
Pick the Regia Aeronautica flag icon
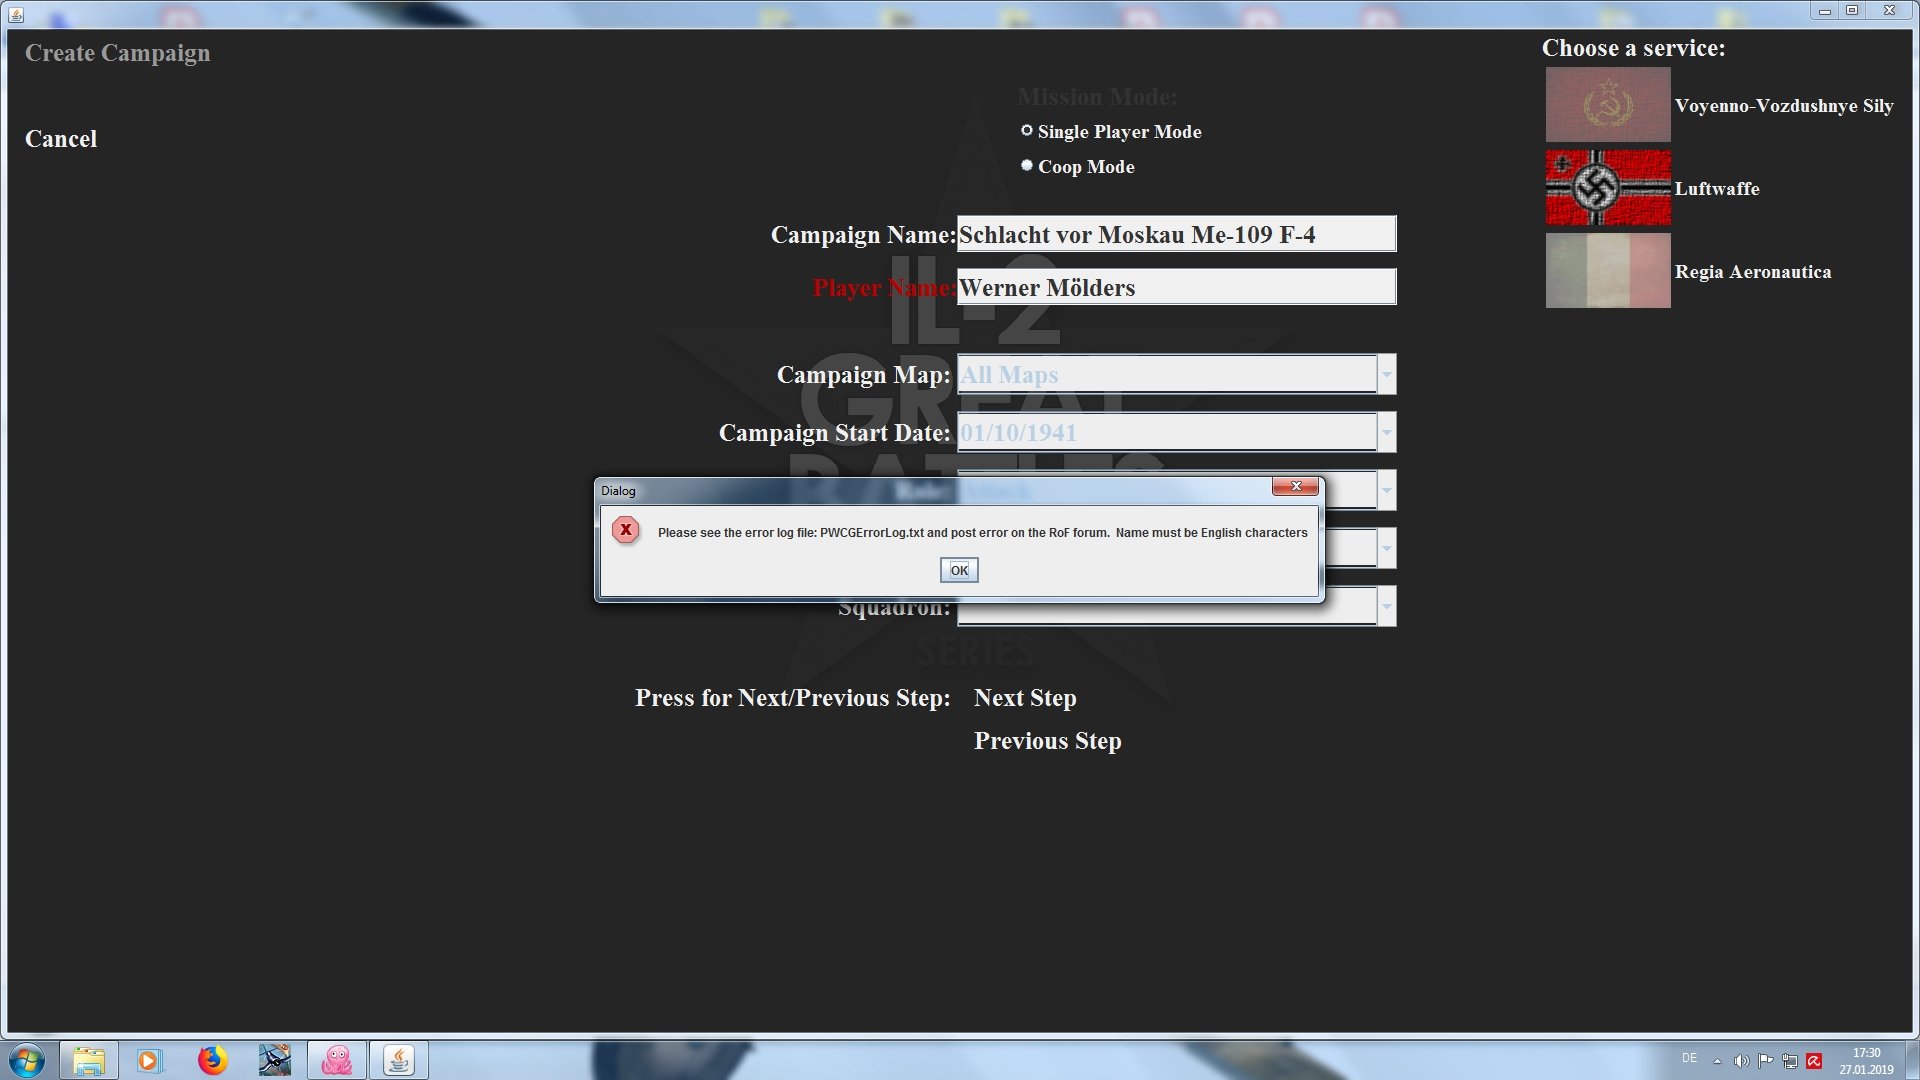click(x=1608, y=271)
